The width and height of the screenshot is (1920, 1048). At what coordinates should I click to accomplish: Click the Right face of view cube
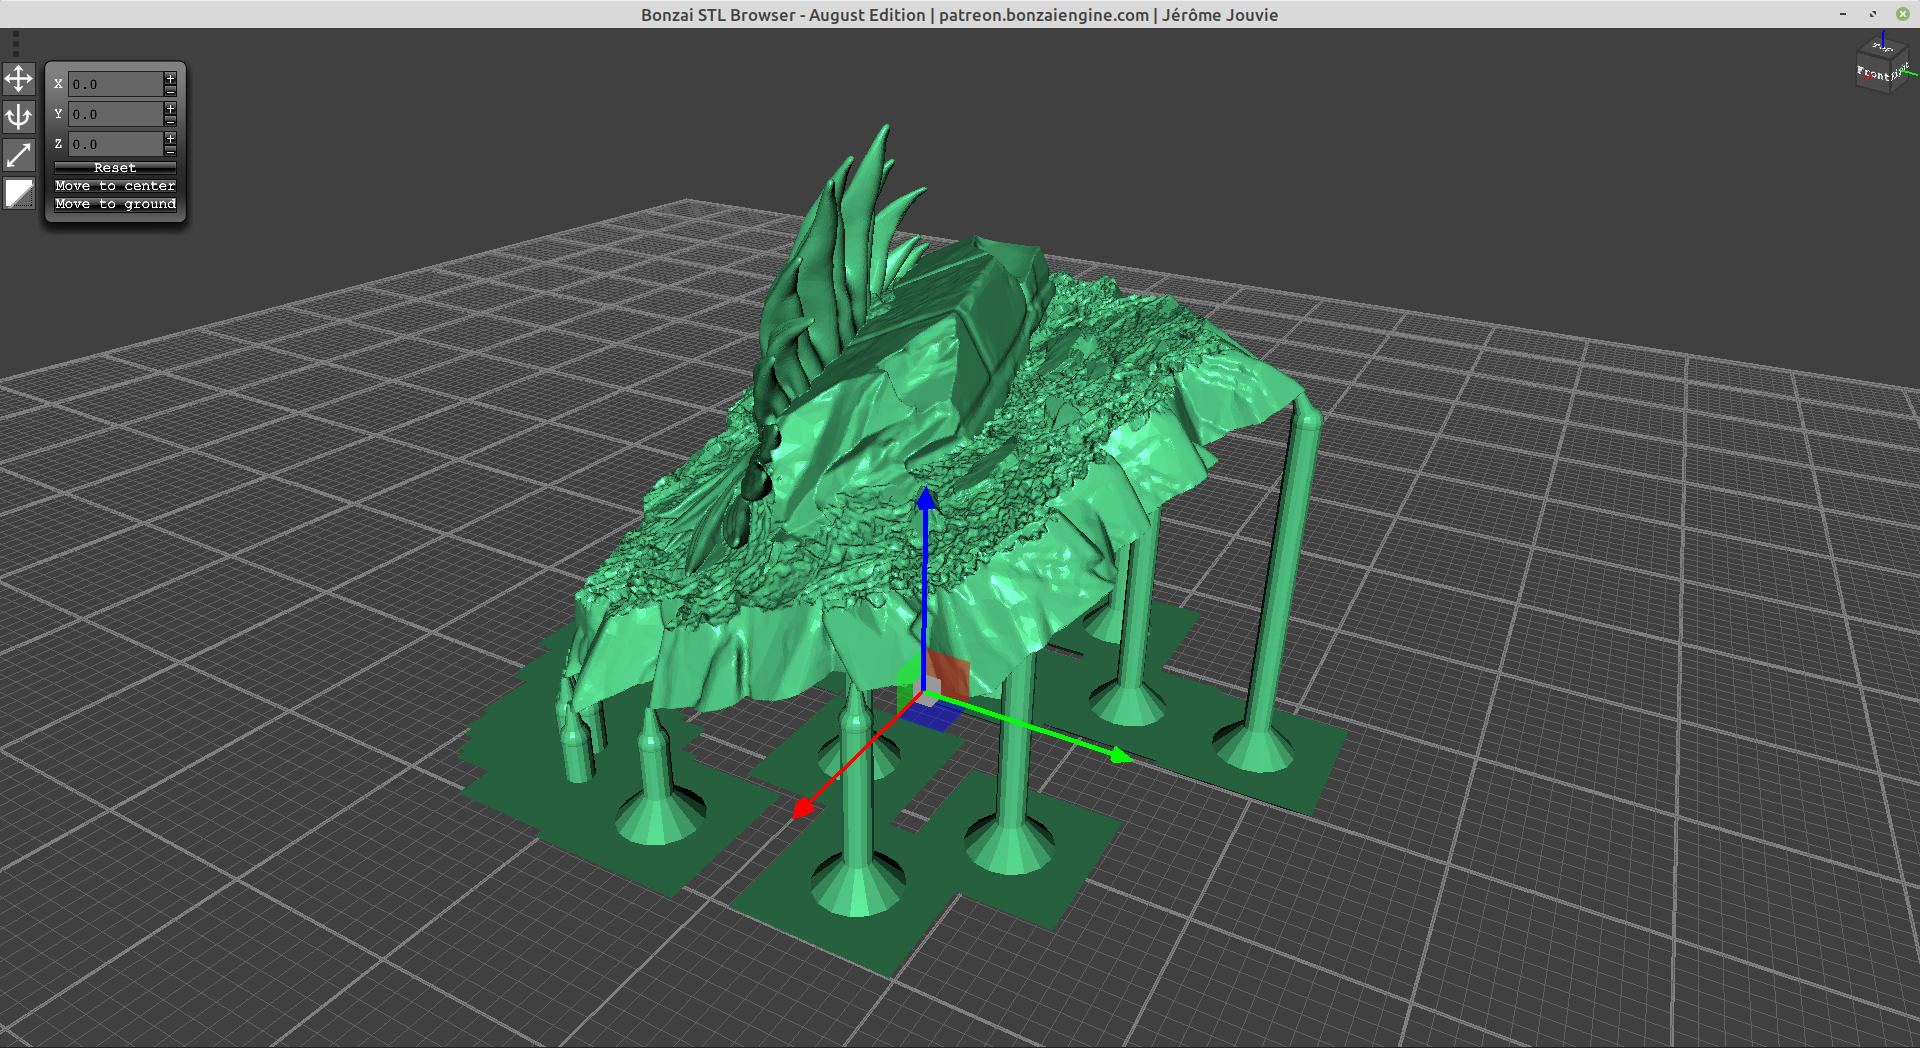click(x=1899, y=71)
